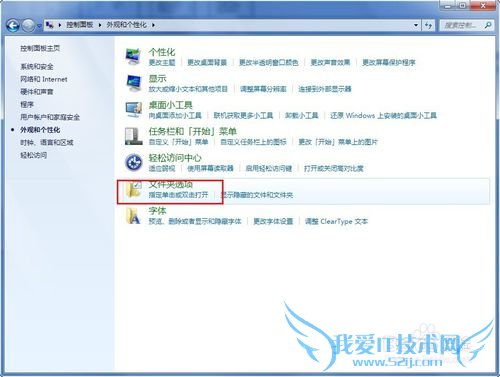Click the magnifier icon in search box
Viewport: 500px width, 377px height.
[x=488, y=25]
